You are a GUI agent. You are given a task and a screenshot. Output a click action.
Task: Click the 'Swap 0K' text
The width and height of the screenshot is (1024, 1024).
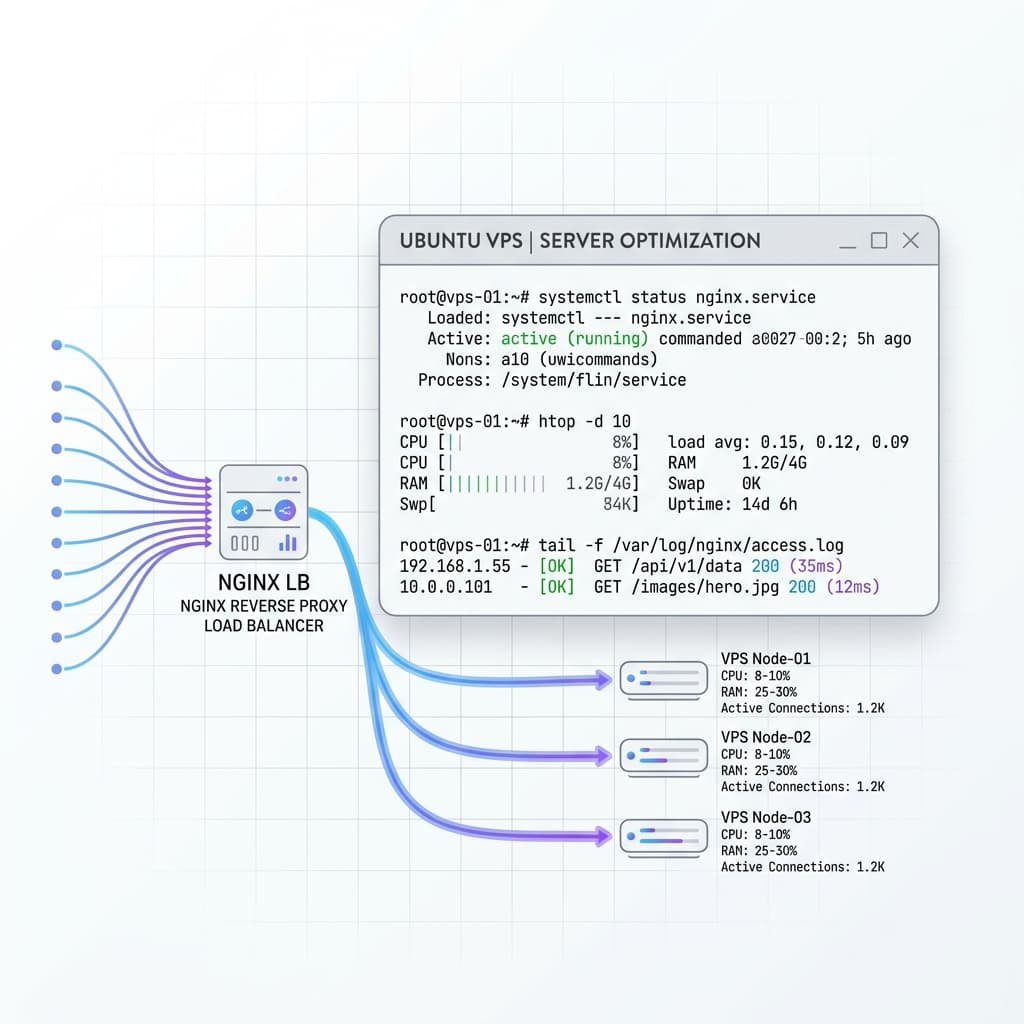[x=714, y=483]
